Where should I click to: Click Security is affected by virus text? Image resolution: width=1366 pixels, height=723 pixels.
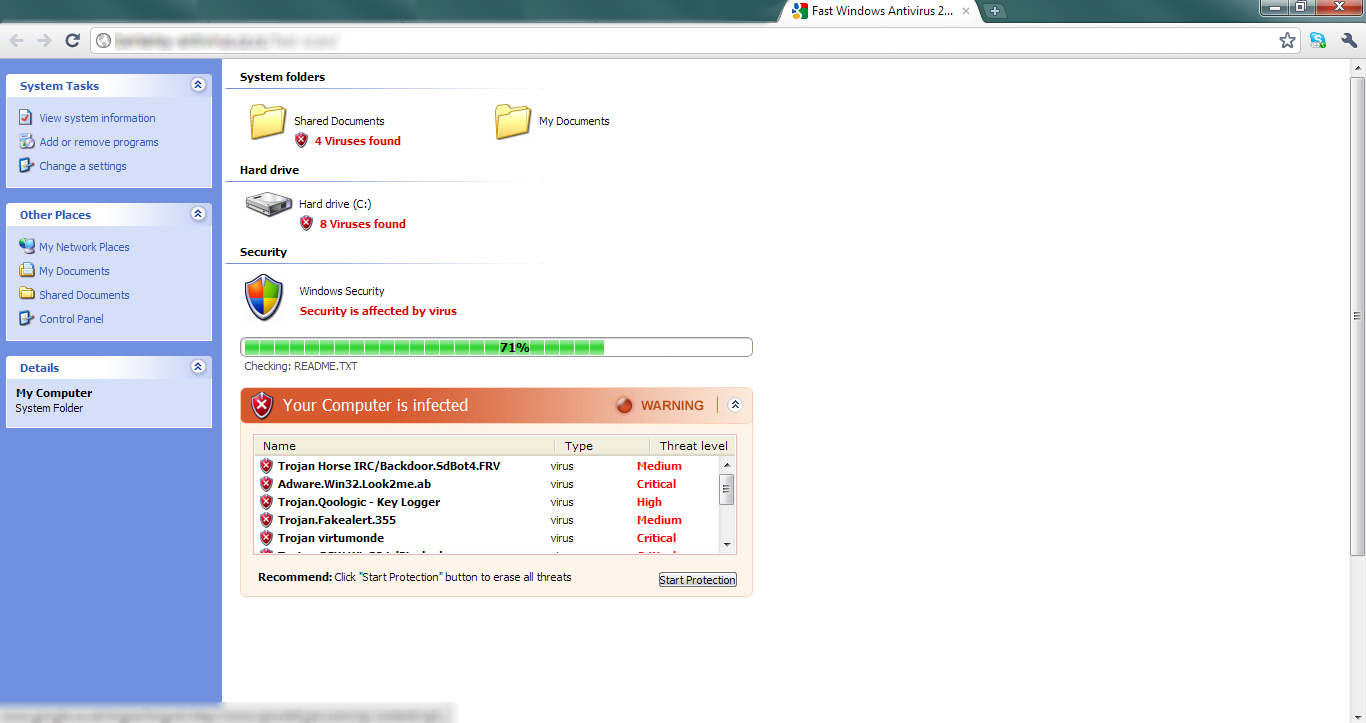point(378,311)
